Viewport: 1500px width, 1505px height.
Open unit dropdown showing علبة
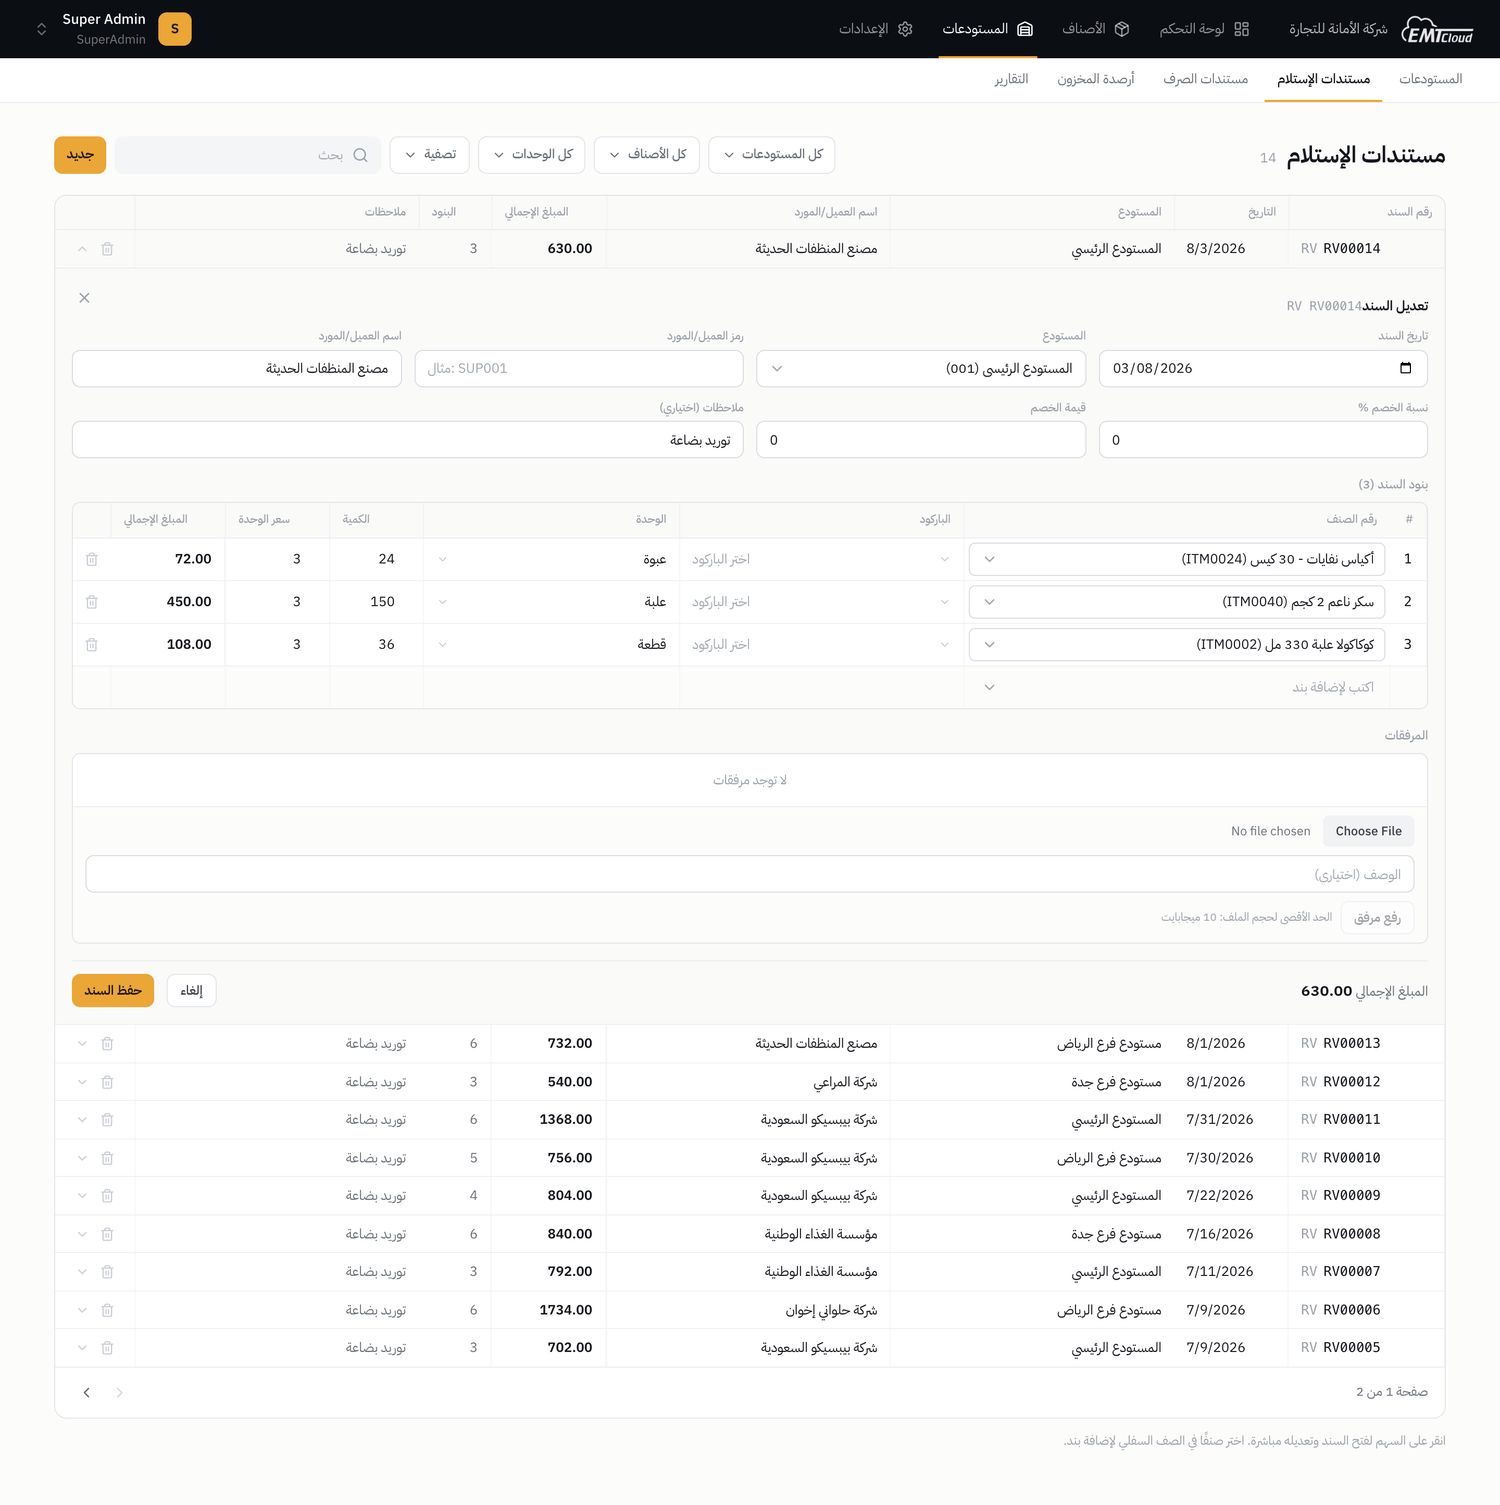pyautogui.click(x=551, y=602)
